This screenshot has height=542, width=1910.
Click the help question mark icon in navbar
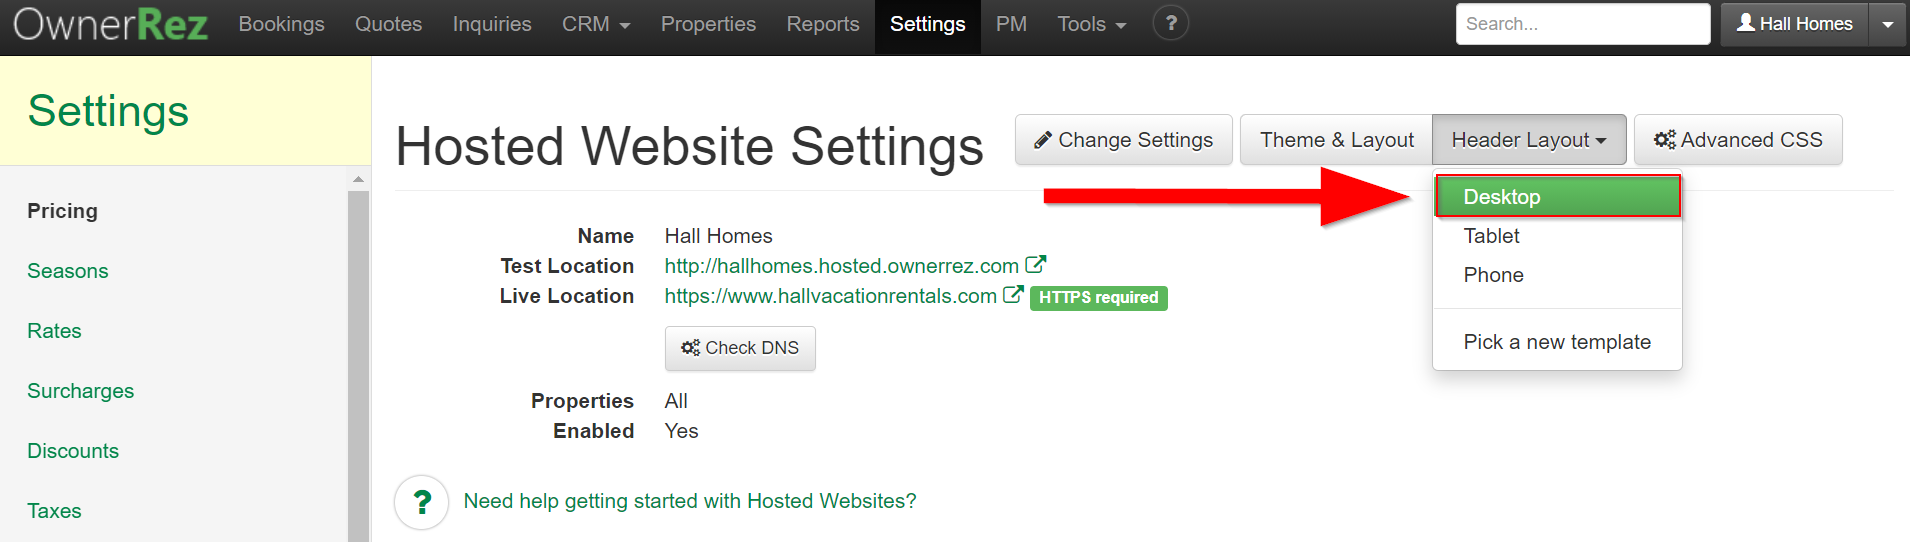(1170, 23)
